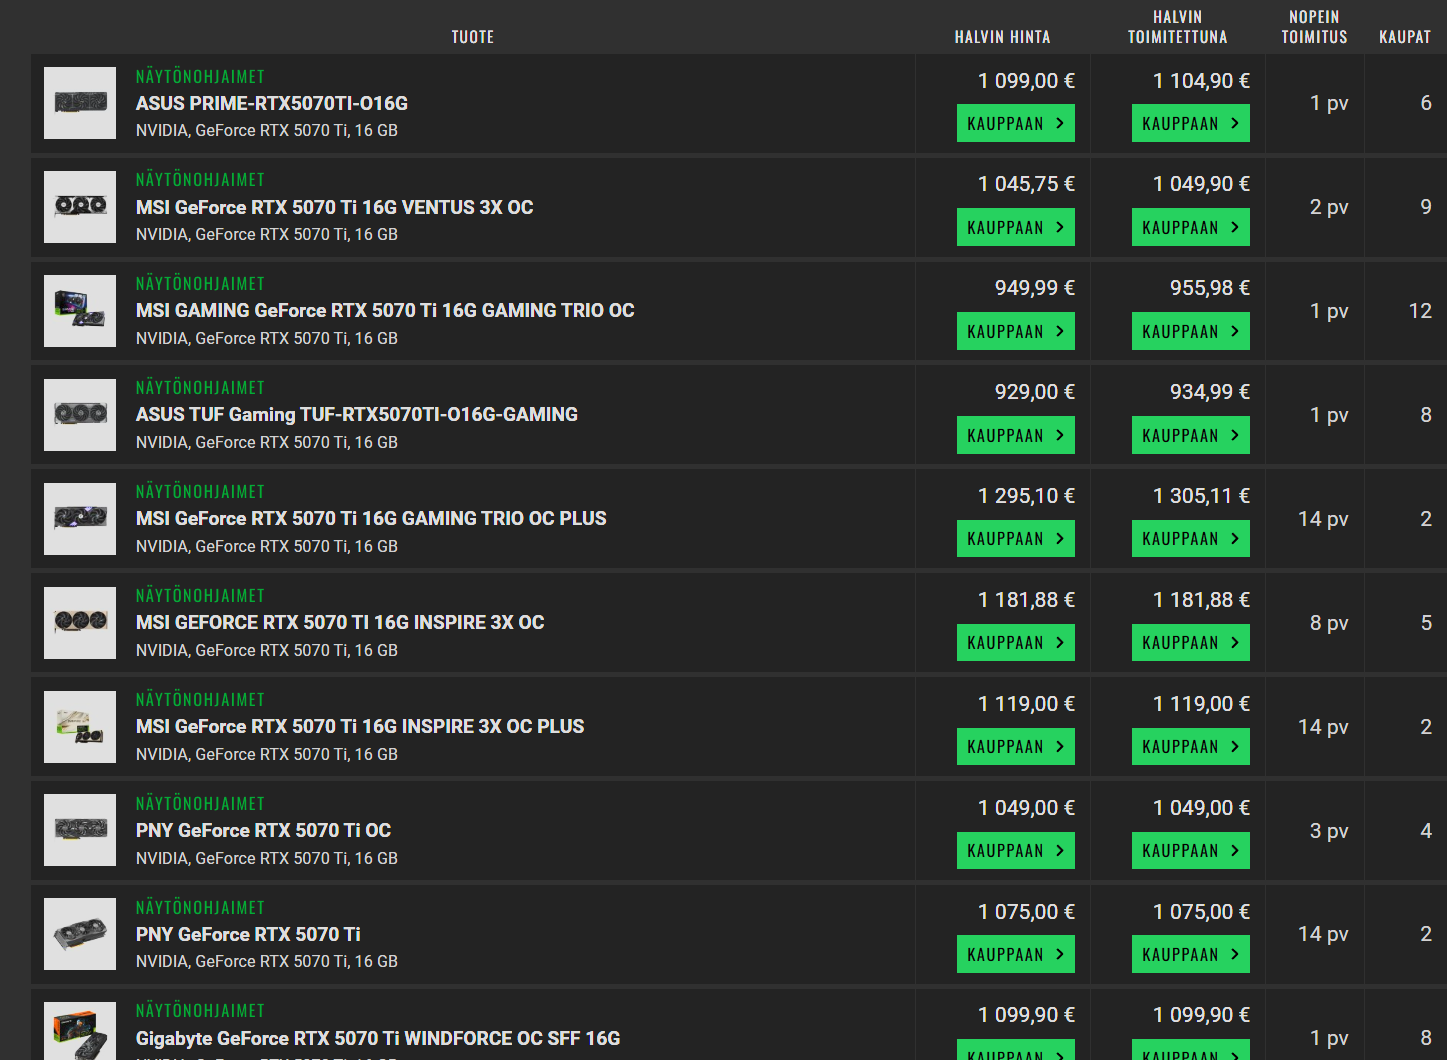Click Kauppaan under the 955,98 € price

(1191, 331)
